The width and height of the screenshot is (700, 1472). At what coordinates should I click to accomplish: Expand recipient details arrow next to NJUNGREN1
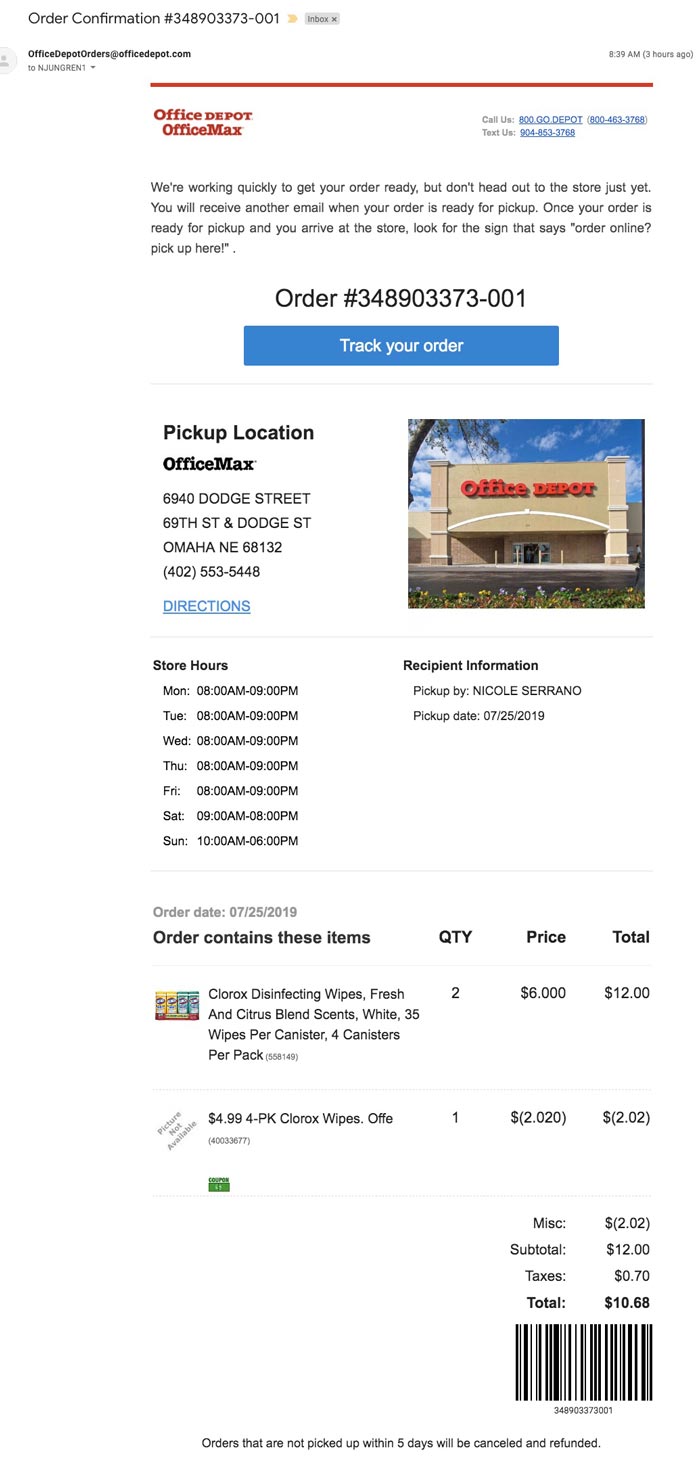pyautogui.click(x=93, y=68)
